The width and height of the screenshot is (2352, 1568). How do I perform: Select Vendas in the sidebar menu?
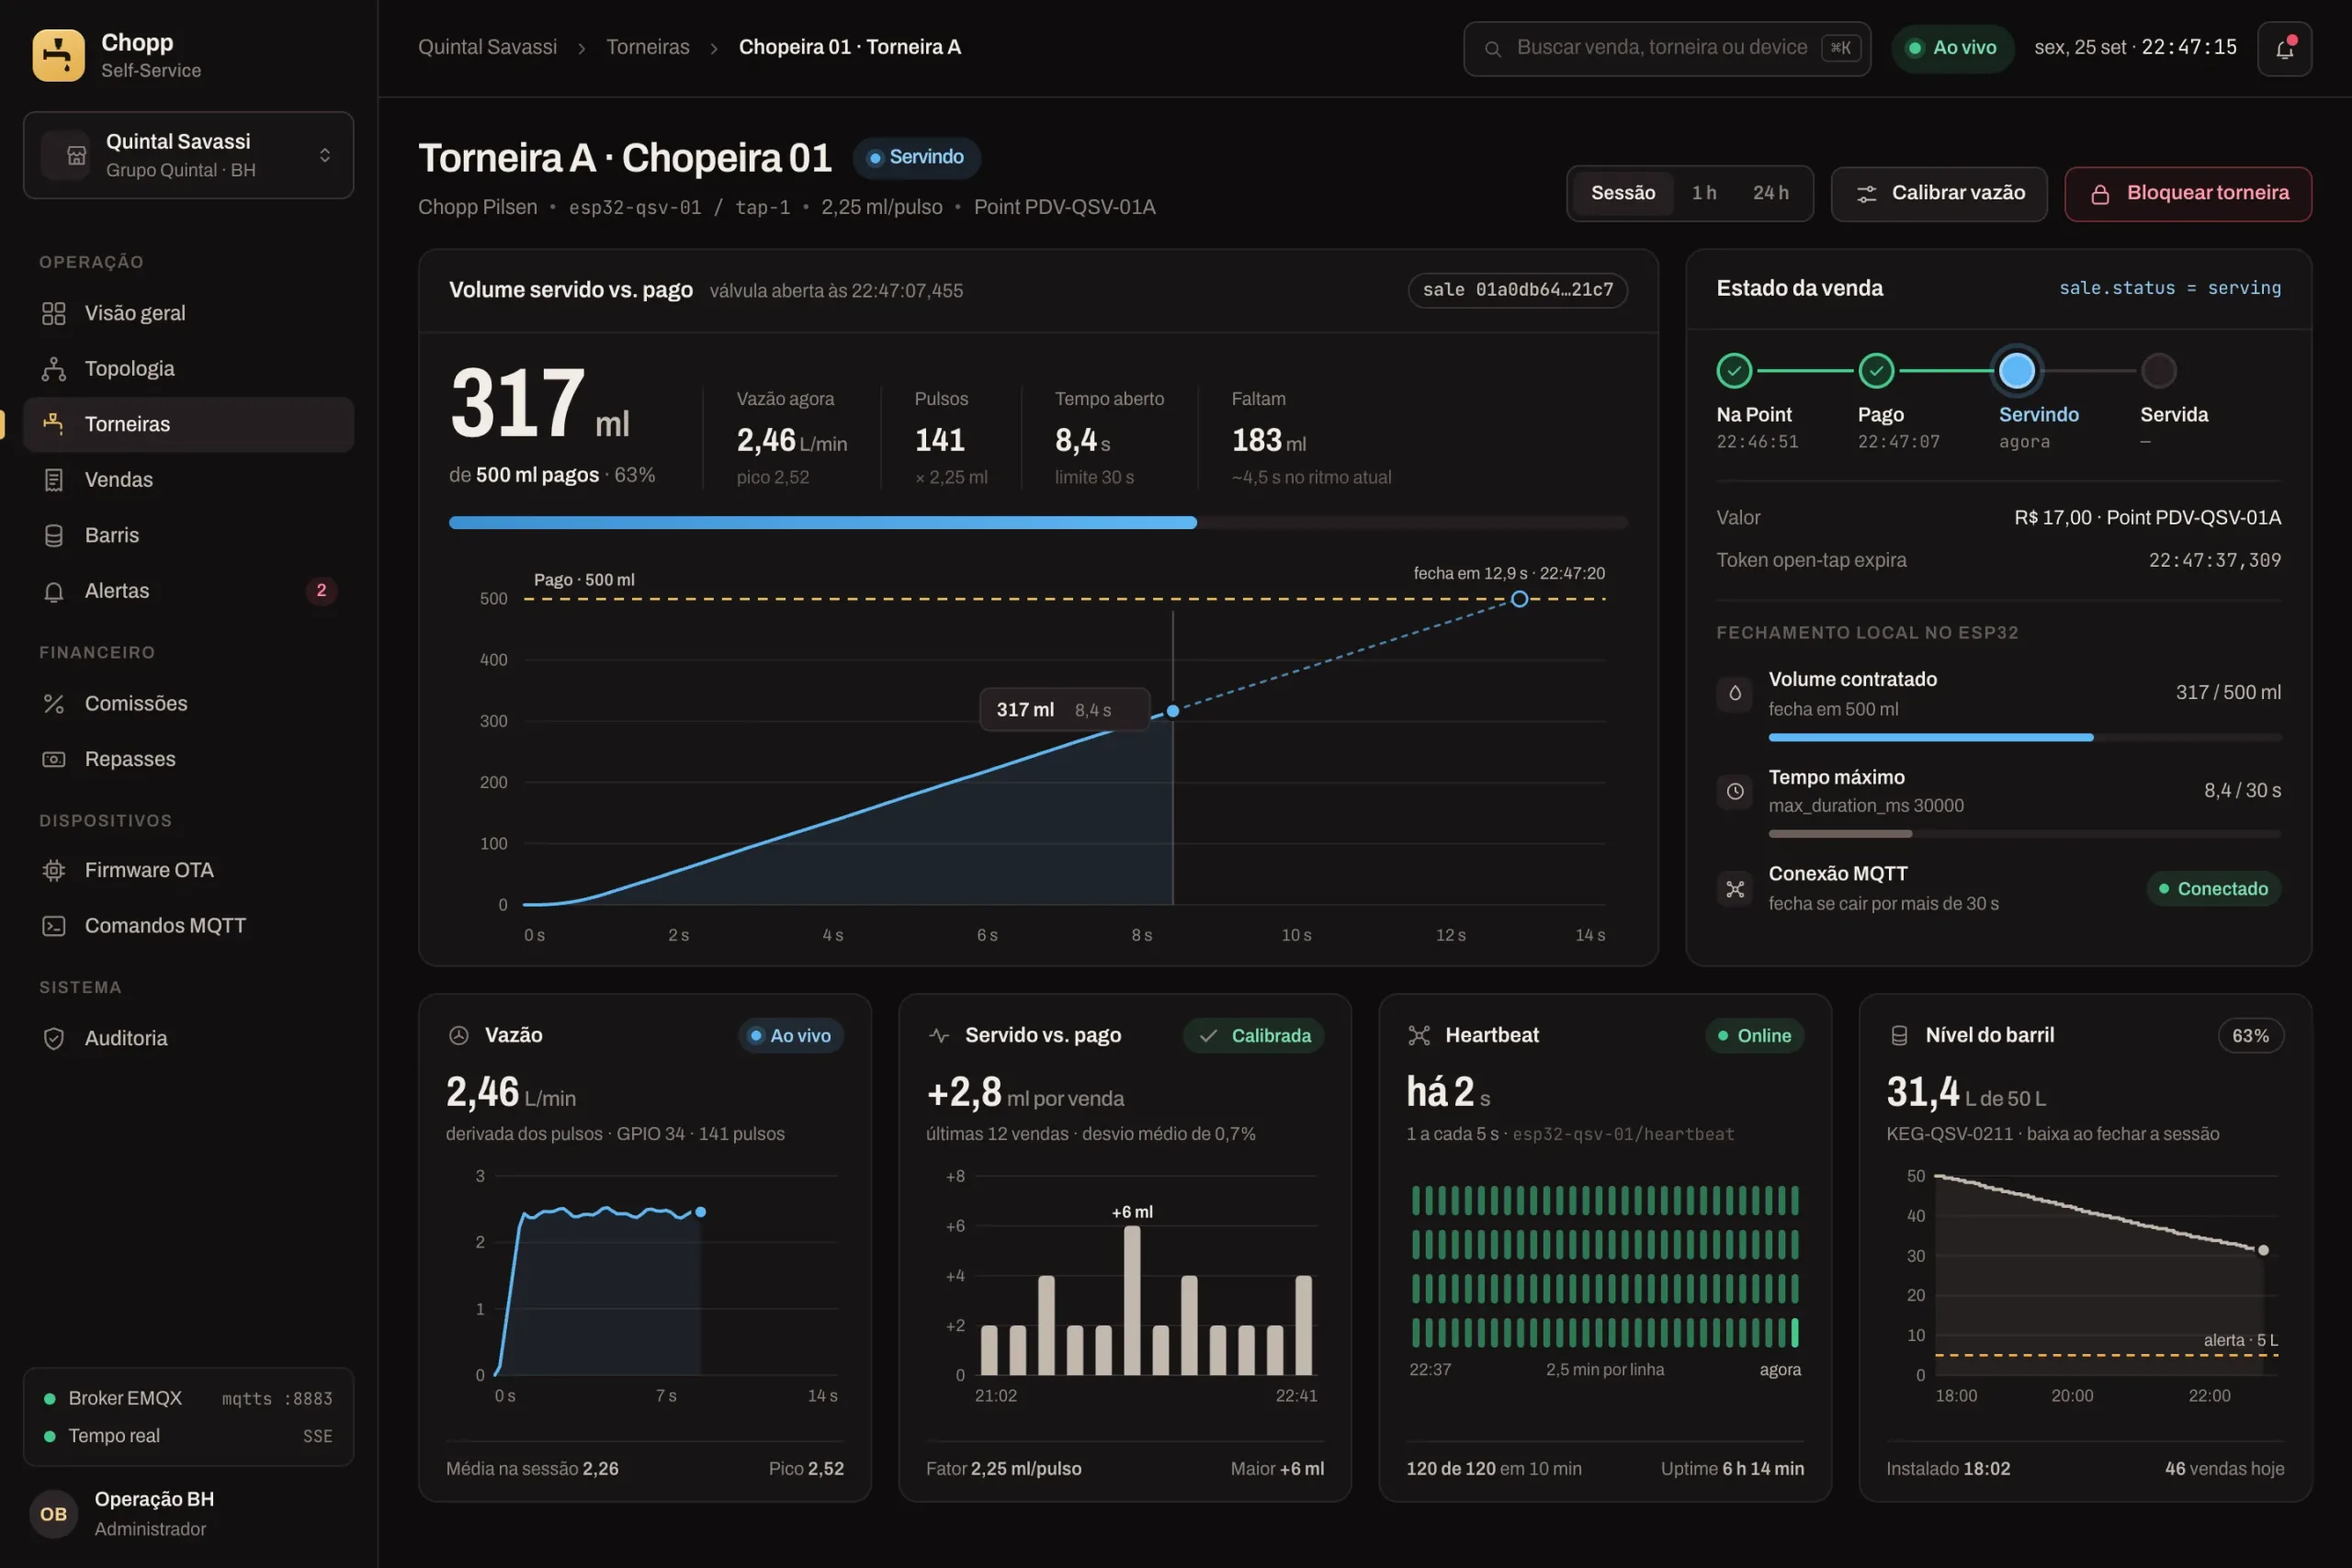point(188,480)
